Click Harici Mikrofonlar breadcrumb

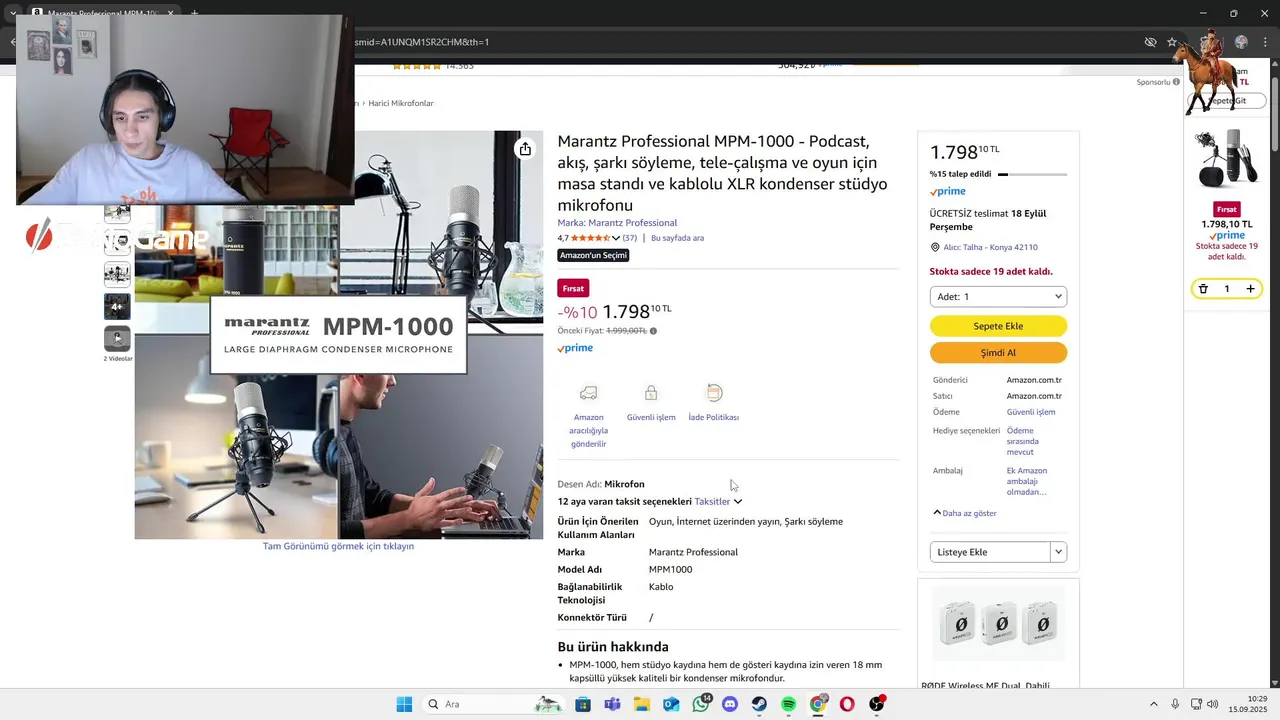400,103
